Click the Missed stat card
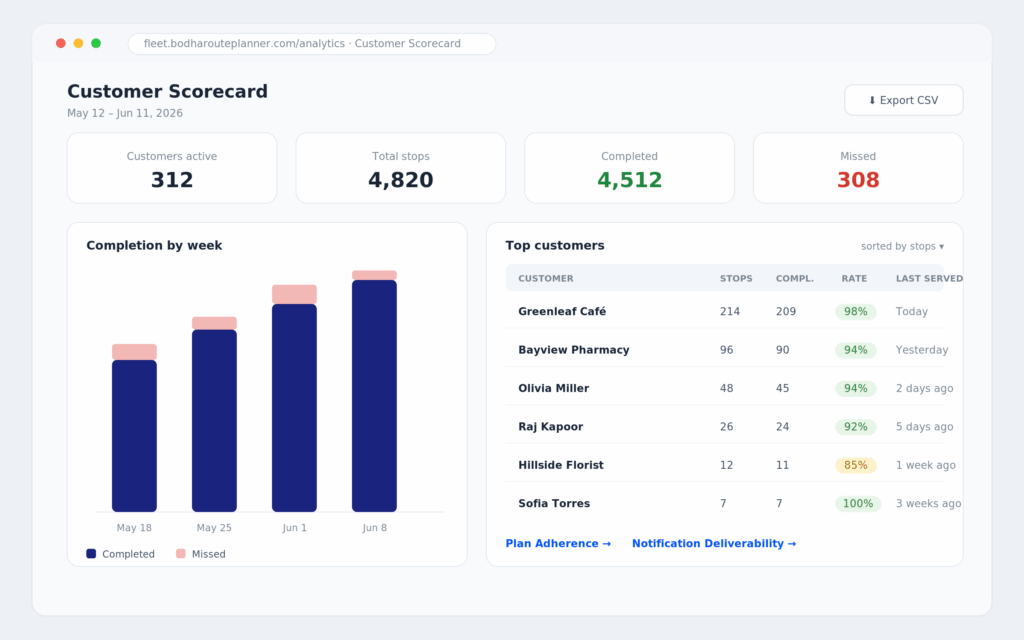 [x=858, y=168]
